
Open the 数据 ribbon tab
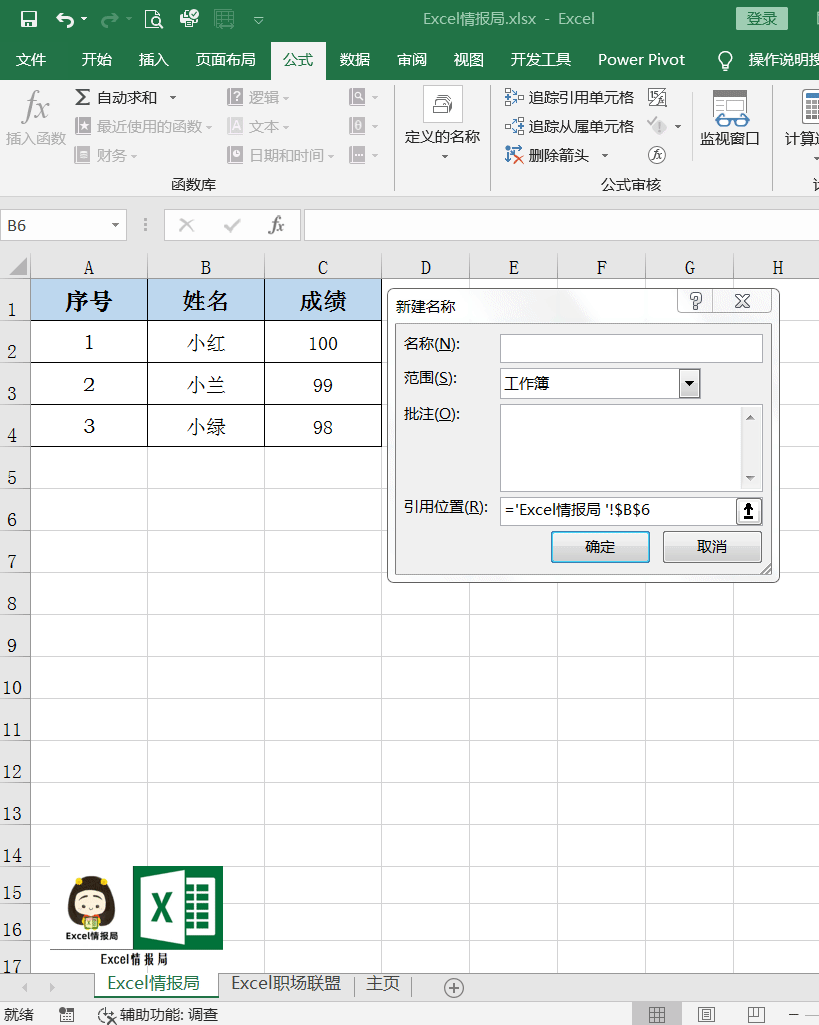[x=355, y=60]
